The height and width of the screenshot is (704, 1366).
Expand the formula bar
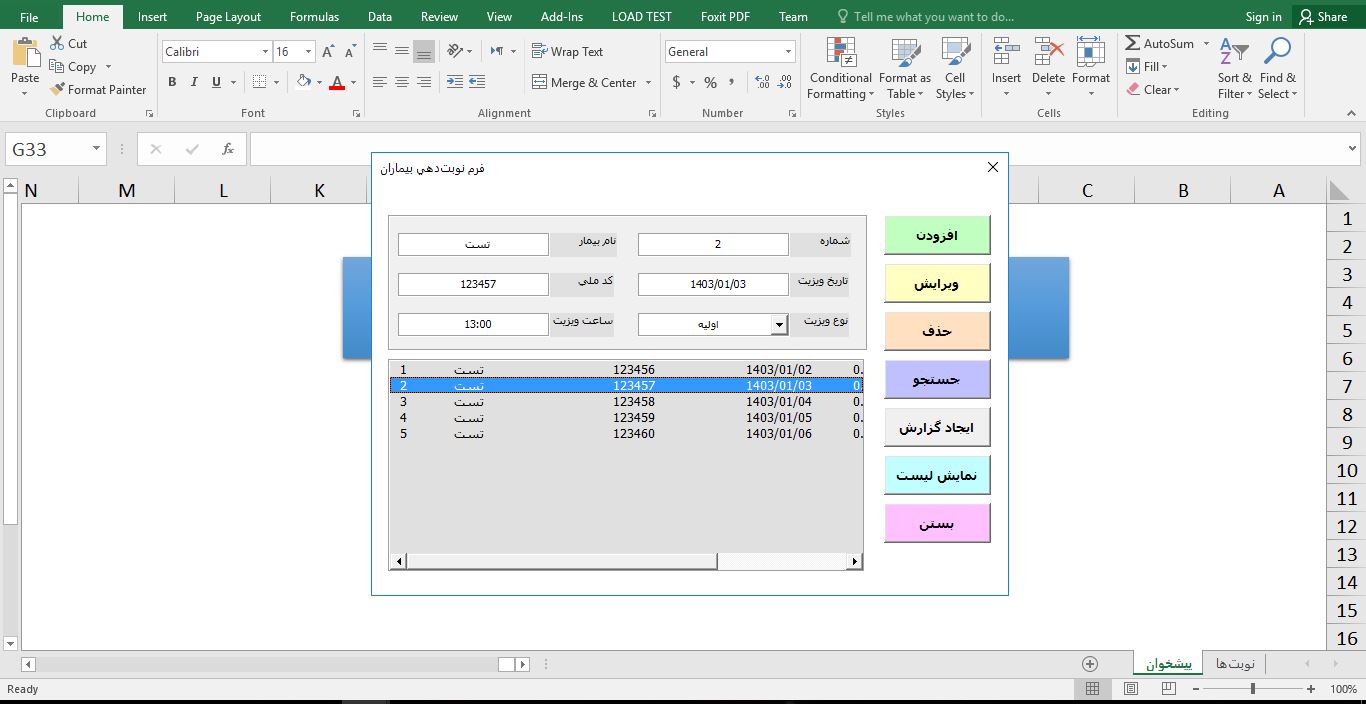[1353, 149]
